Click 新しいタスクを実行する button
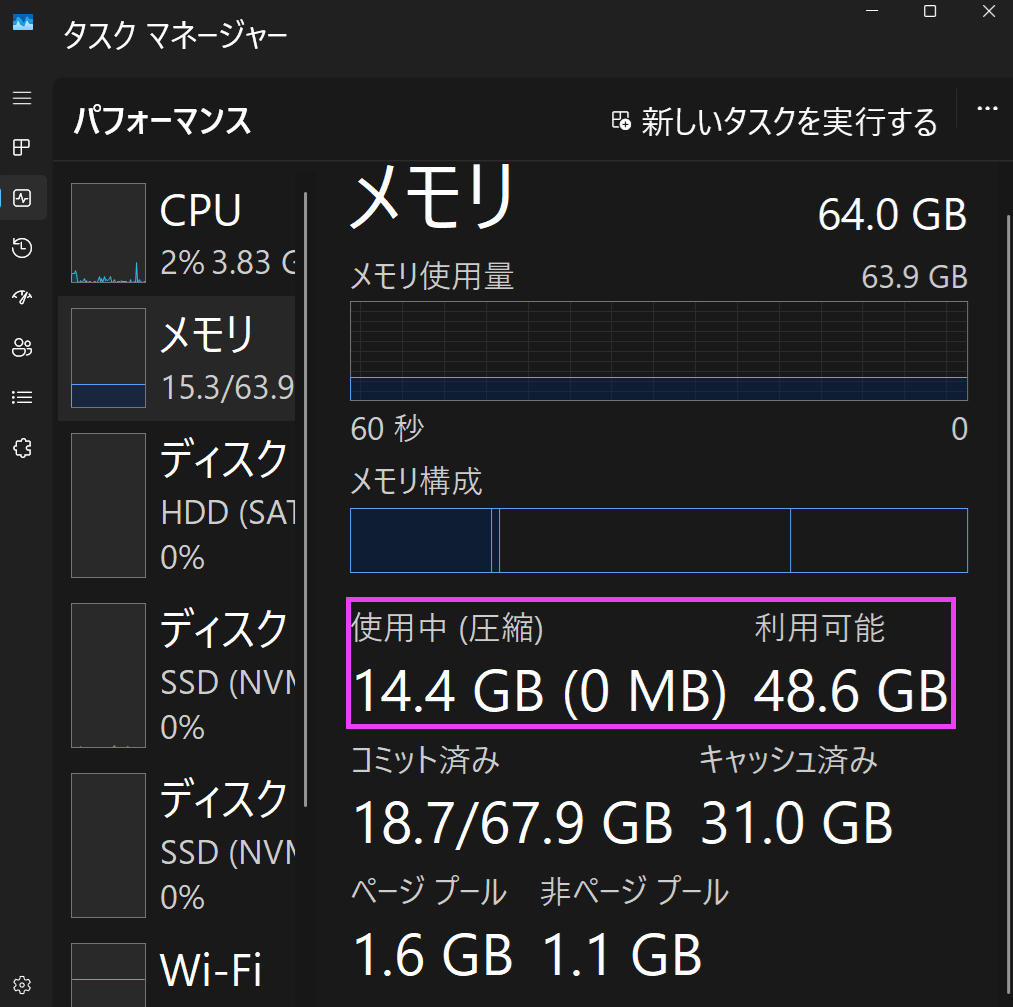Image resolution: width=1013 pixels, height=1007 pixels. click(775, 122)
